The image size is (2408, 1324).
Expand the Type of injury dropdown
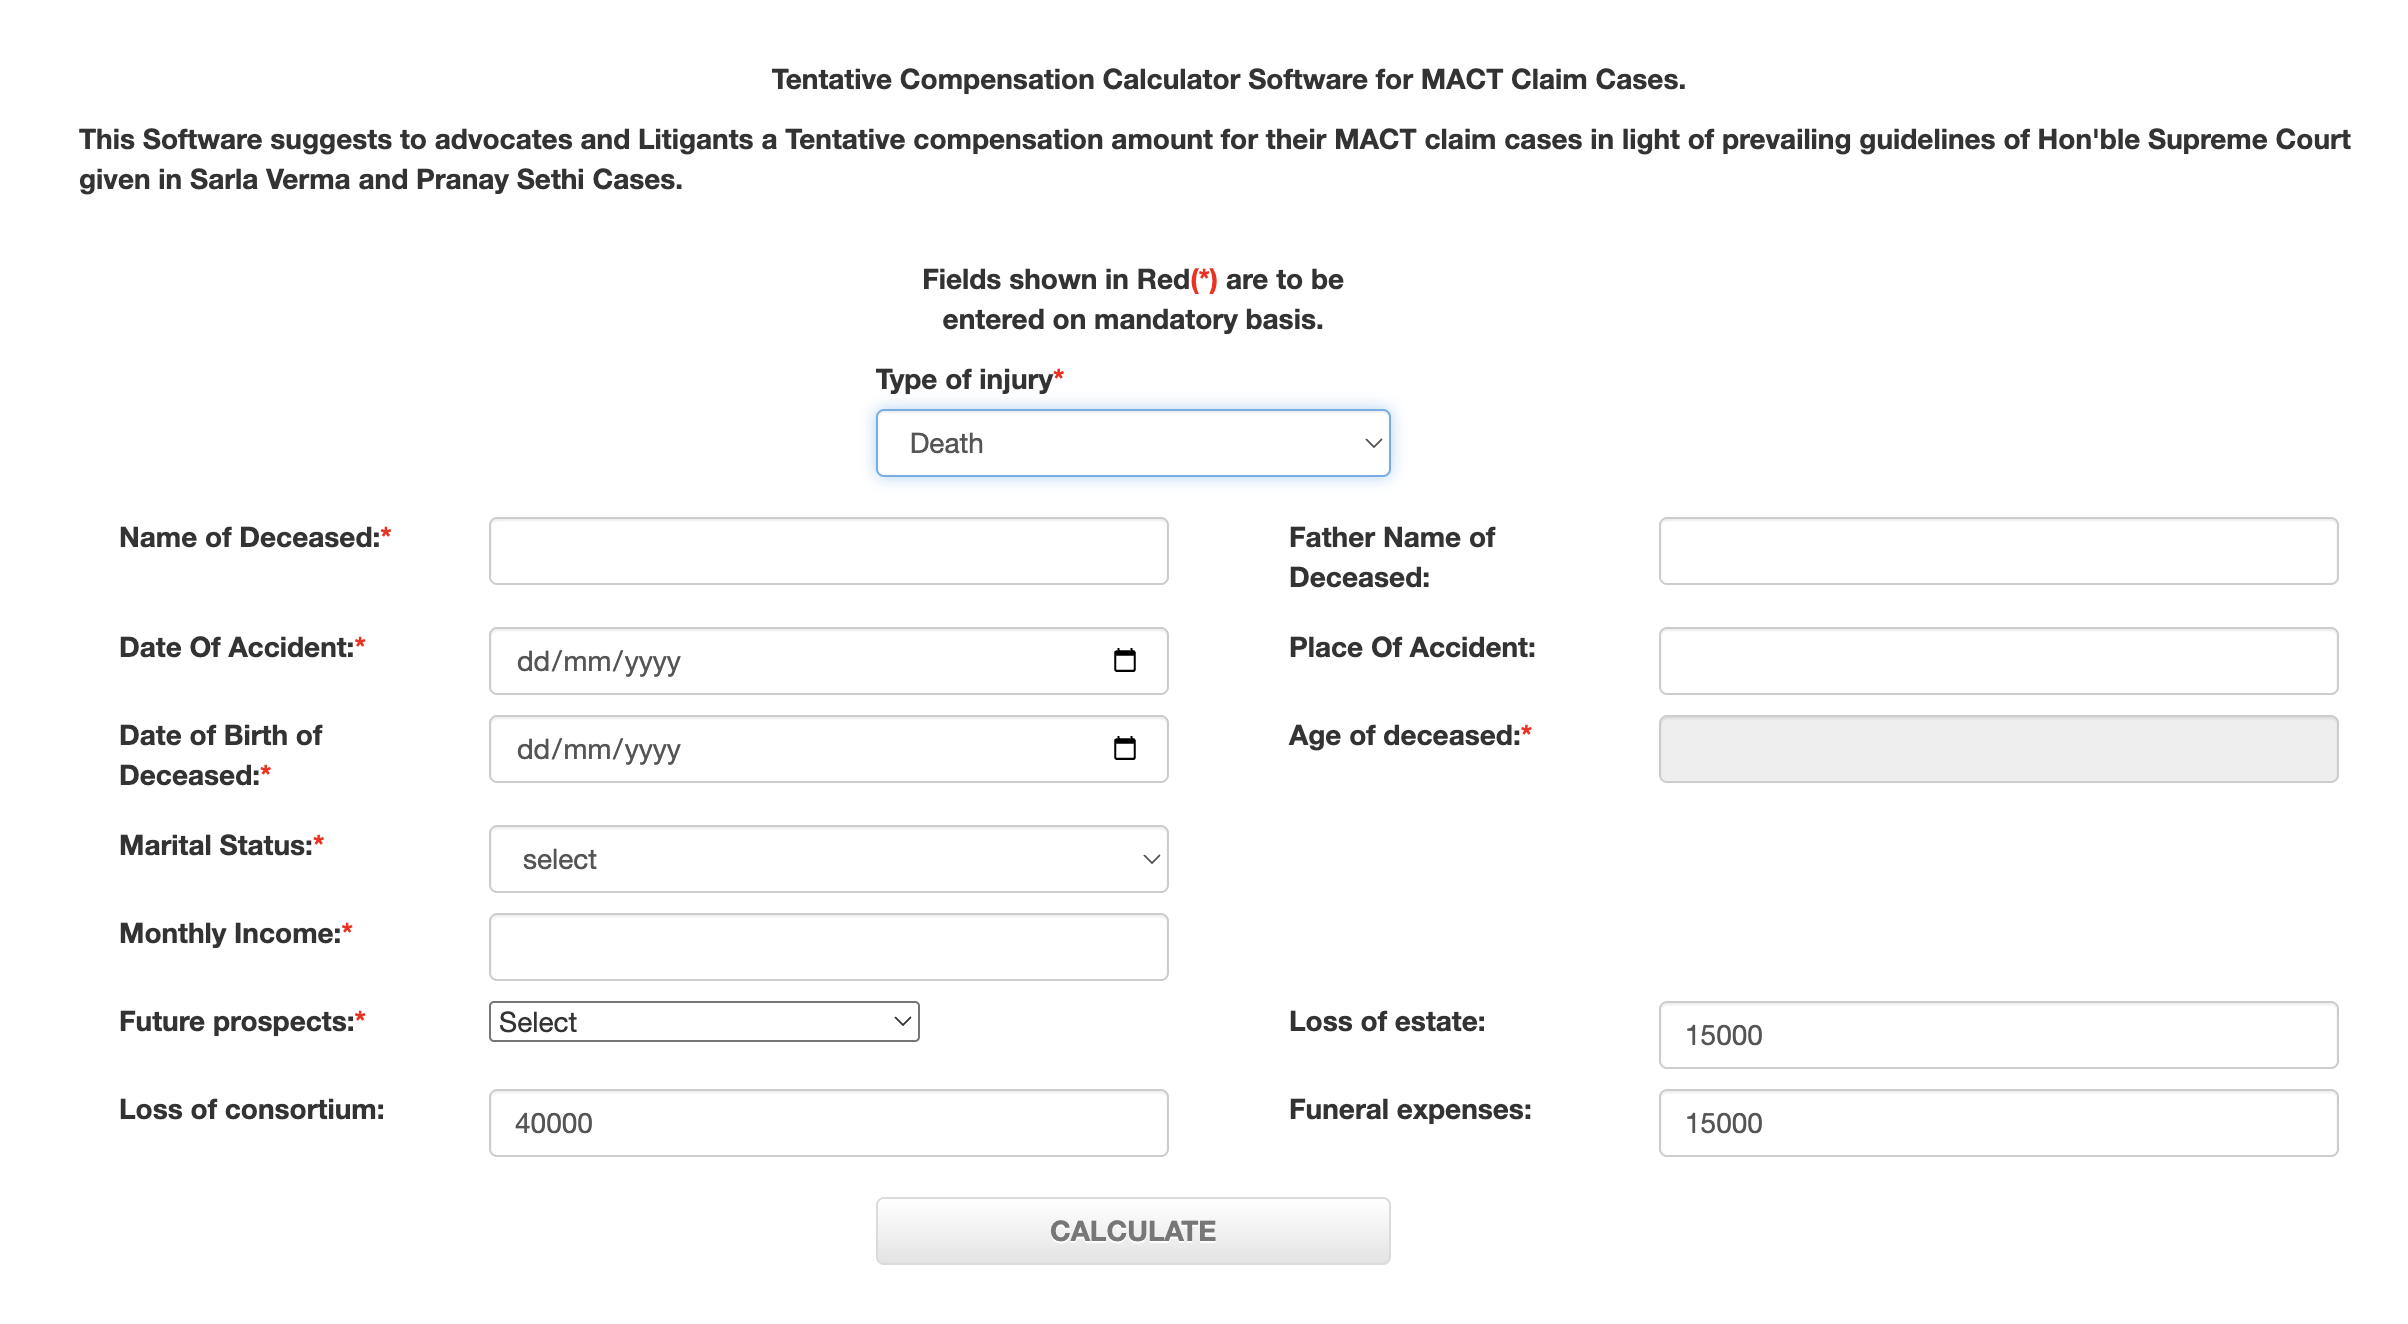[x=1132, y=443]
